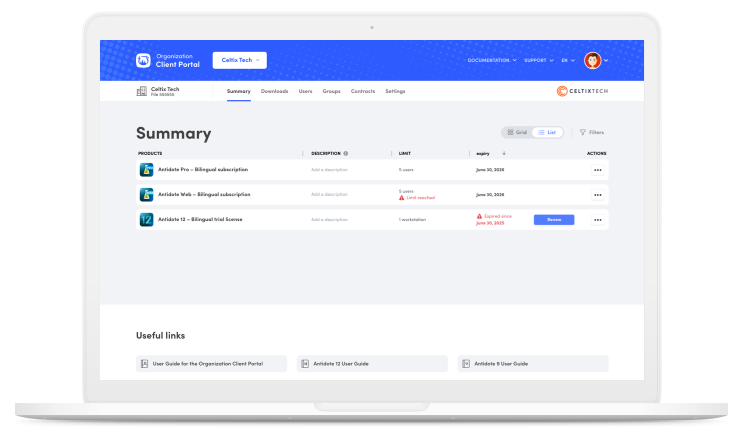Expand the Documentation menu
Image resolution: width=750 pixels, height=438 pixels.
(x=492, y=60)
